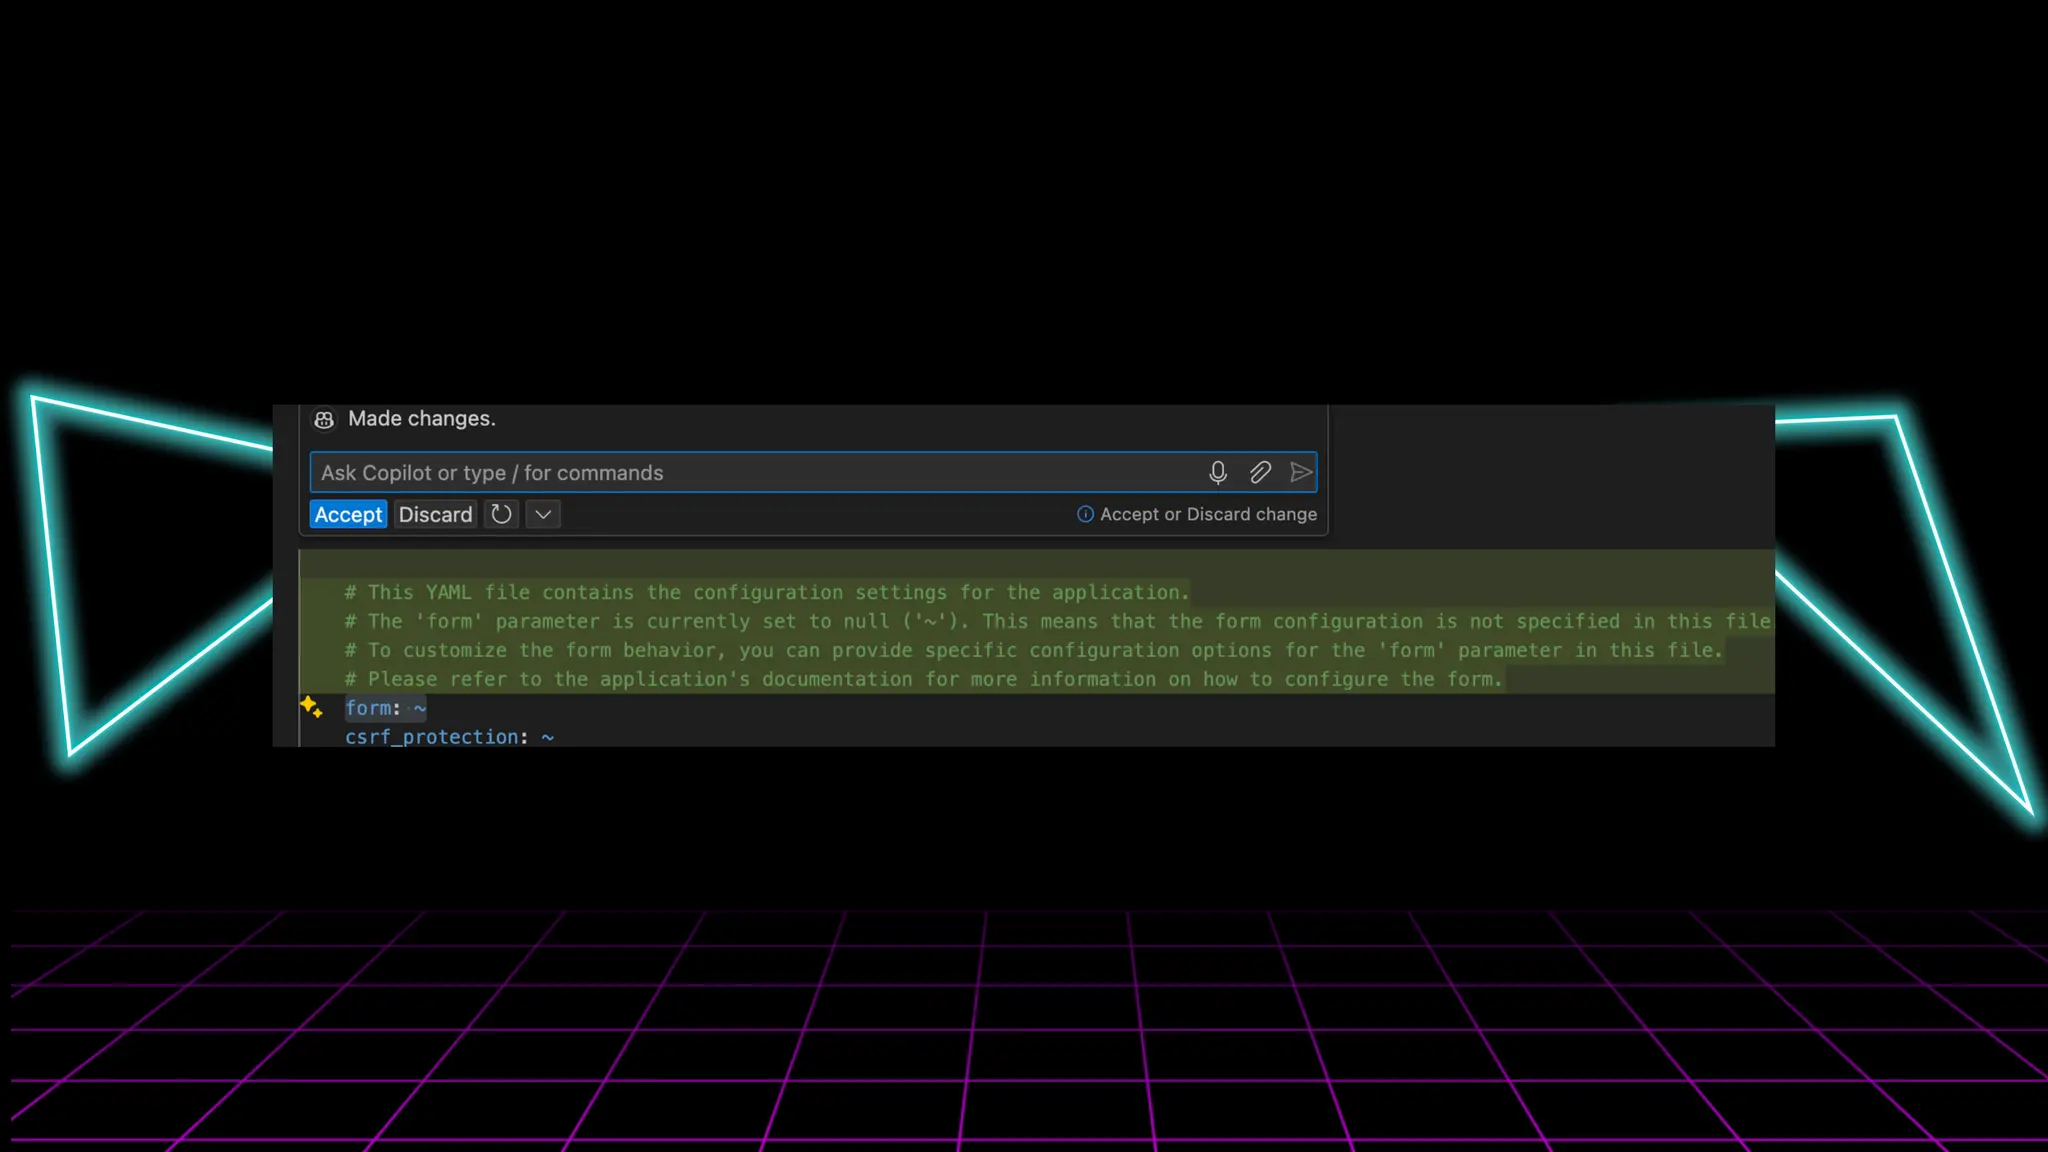
Task: Click the 'Accept or Discard change' status text
Action: click(x=1208, y=514)
